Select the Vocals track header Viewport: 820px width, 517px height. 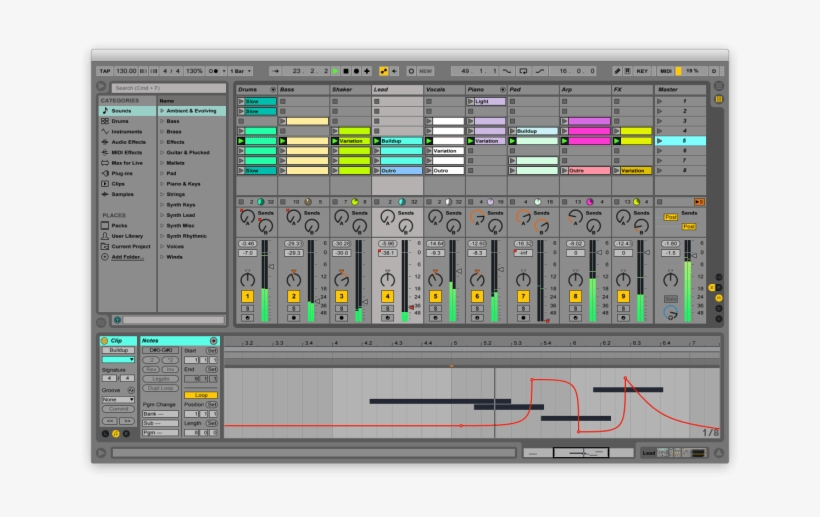tap(444, 90)
